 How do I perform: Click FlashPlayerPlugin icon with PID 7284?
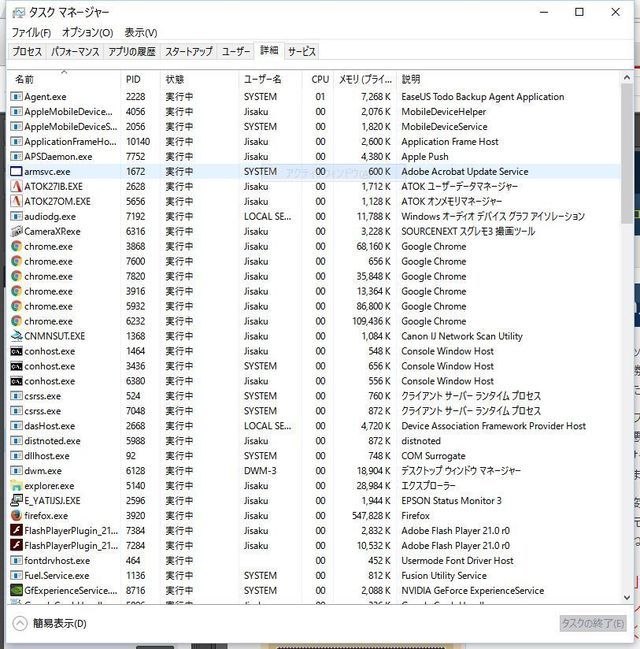point(16,546)
